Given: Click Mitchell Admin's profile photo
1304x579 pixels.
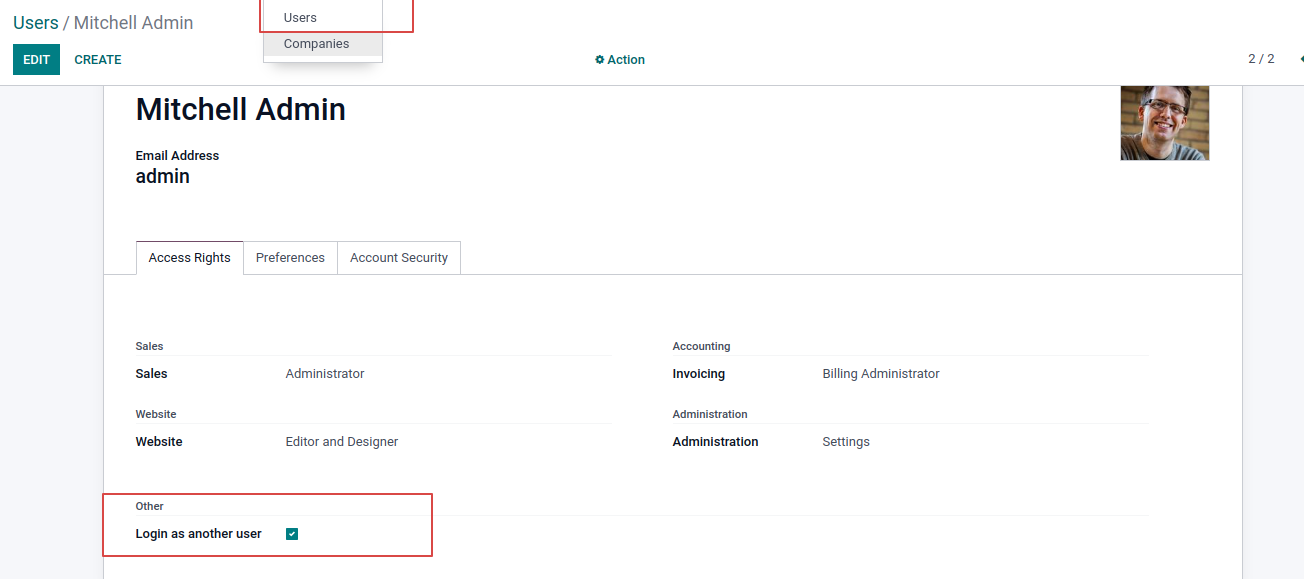Looking at the screenshot, I should coord(1164,123).
